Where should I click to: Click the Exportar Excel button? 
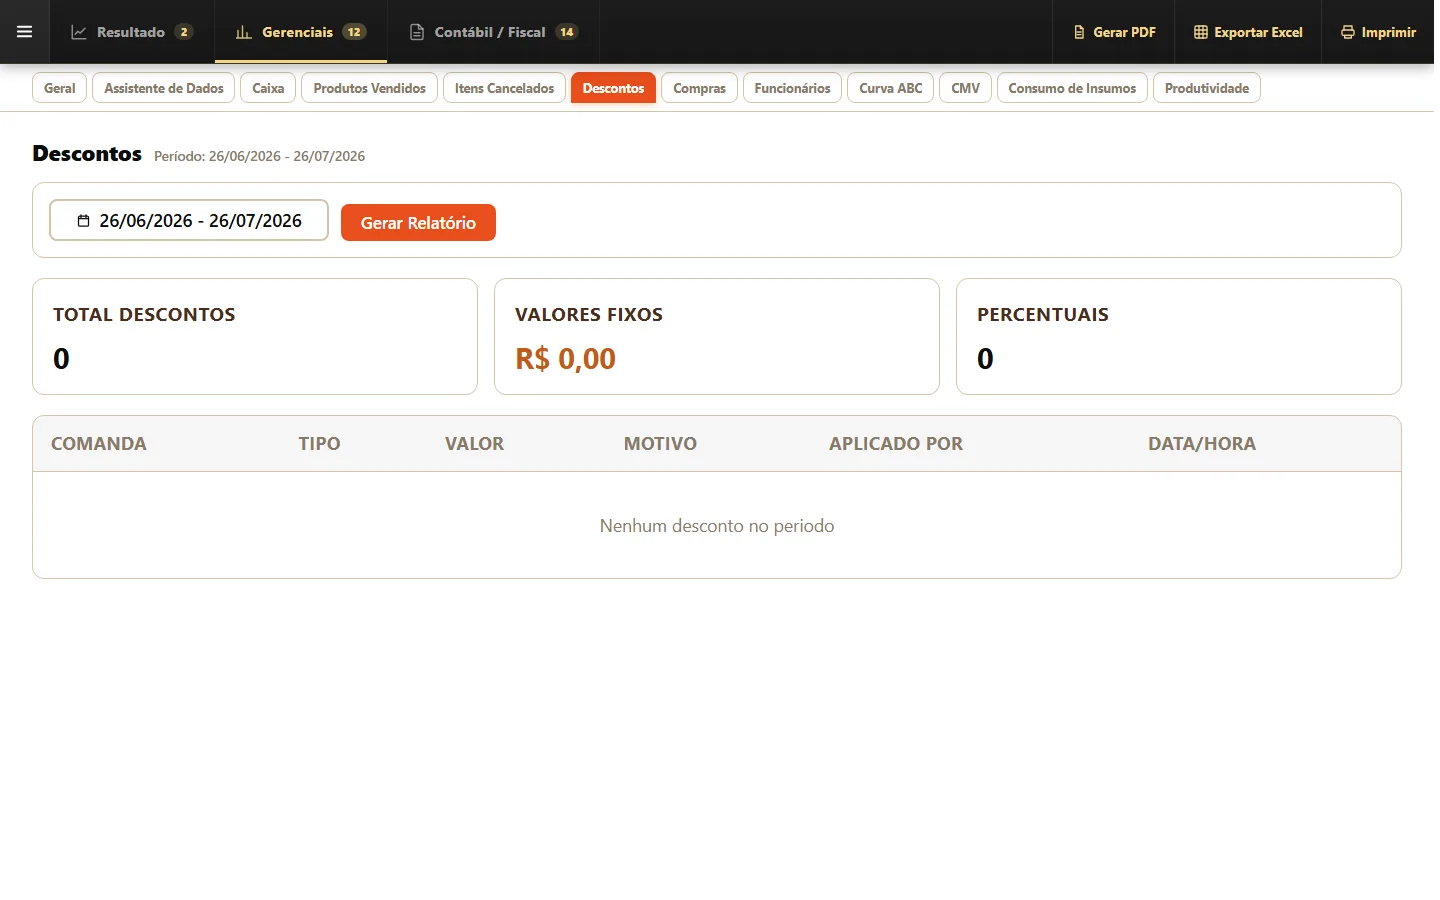1248,32
